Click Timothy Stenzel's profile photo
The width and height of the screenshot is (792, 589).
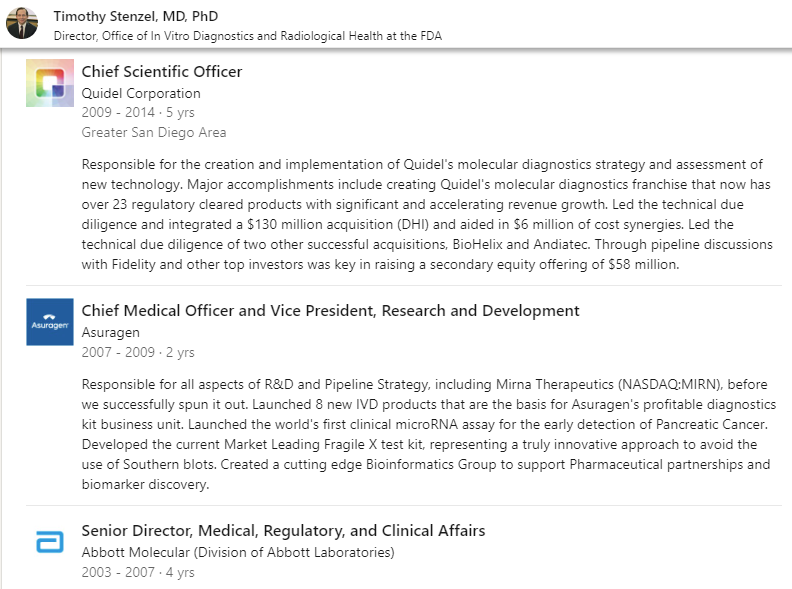click(x=22, y=22)
